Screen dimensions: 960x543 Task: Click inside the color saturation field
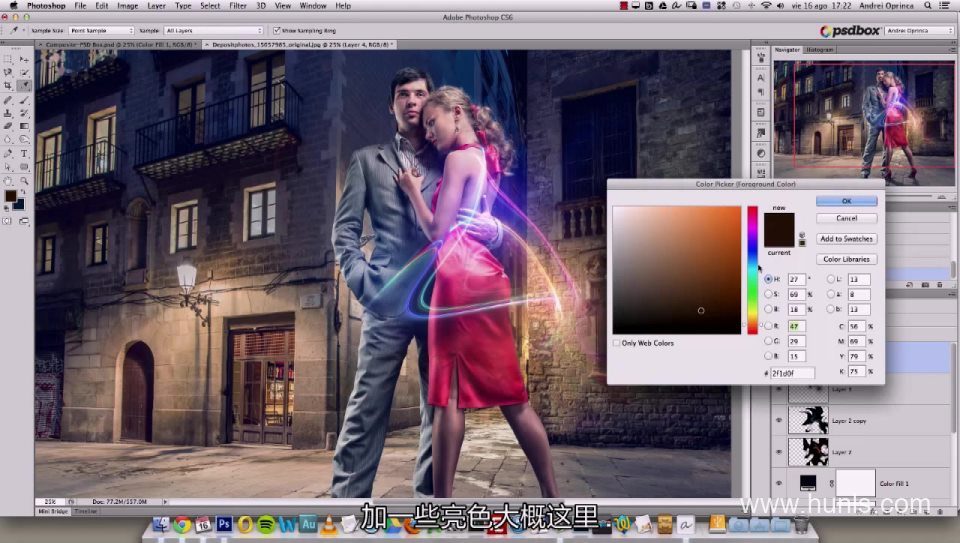tap(677, 270)
